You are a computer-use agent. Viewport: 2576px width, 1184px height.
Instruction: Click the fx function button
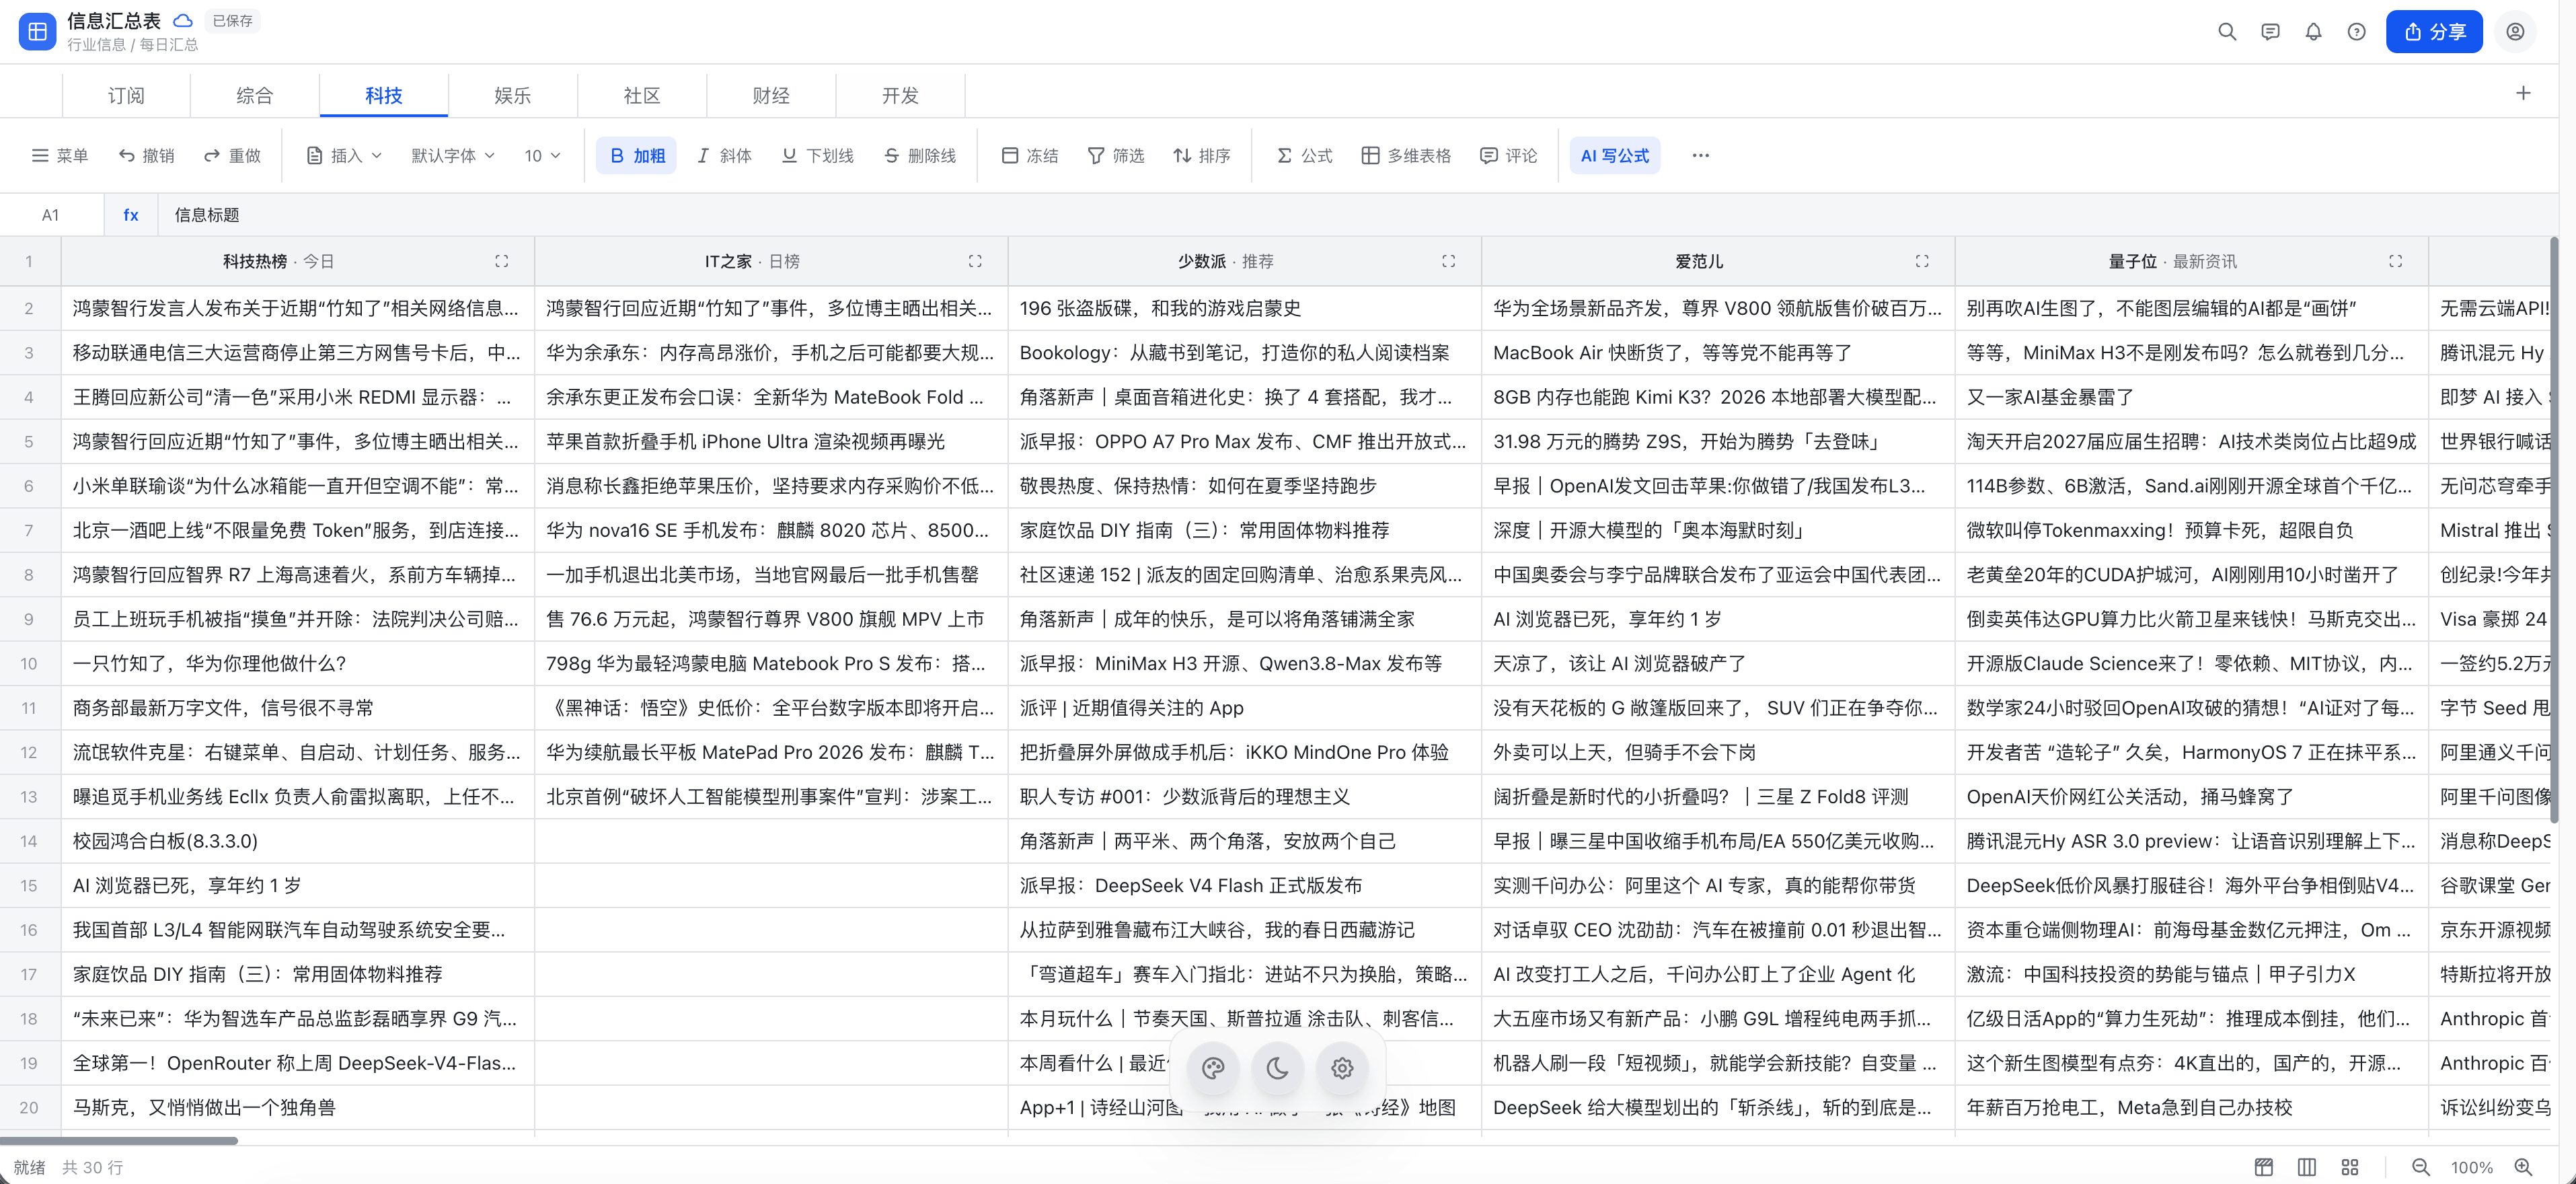pos(131,215)
